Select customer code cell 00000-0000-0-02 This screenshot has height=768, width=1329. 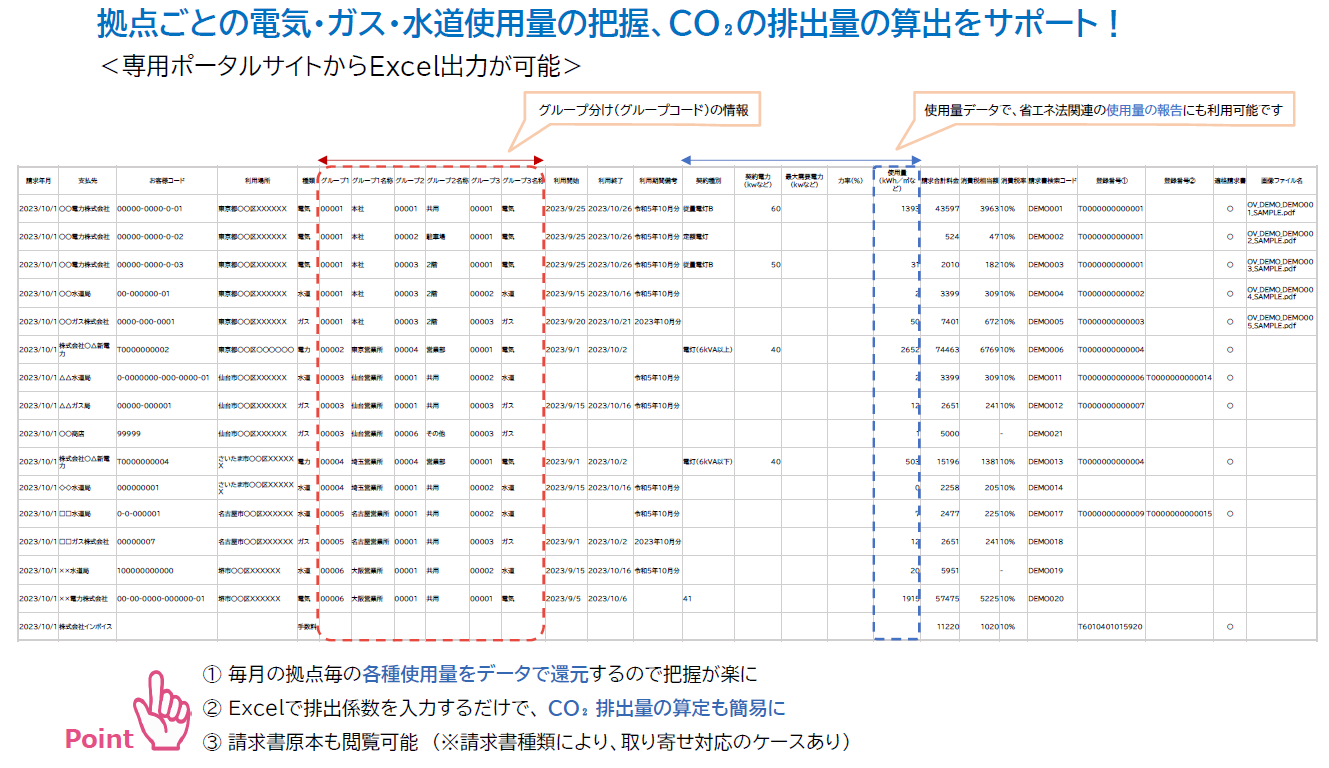point(149,237)
